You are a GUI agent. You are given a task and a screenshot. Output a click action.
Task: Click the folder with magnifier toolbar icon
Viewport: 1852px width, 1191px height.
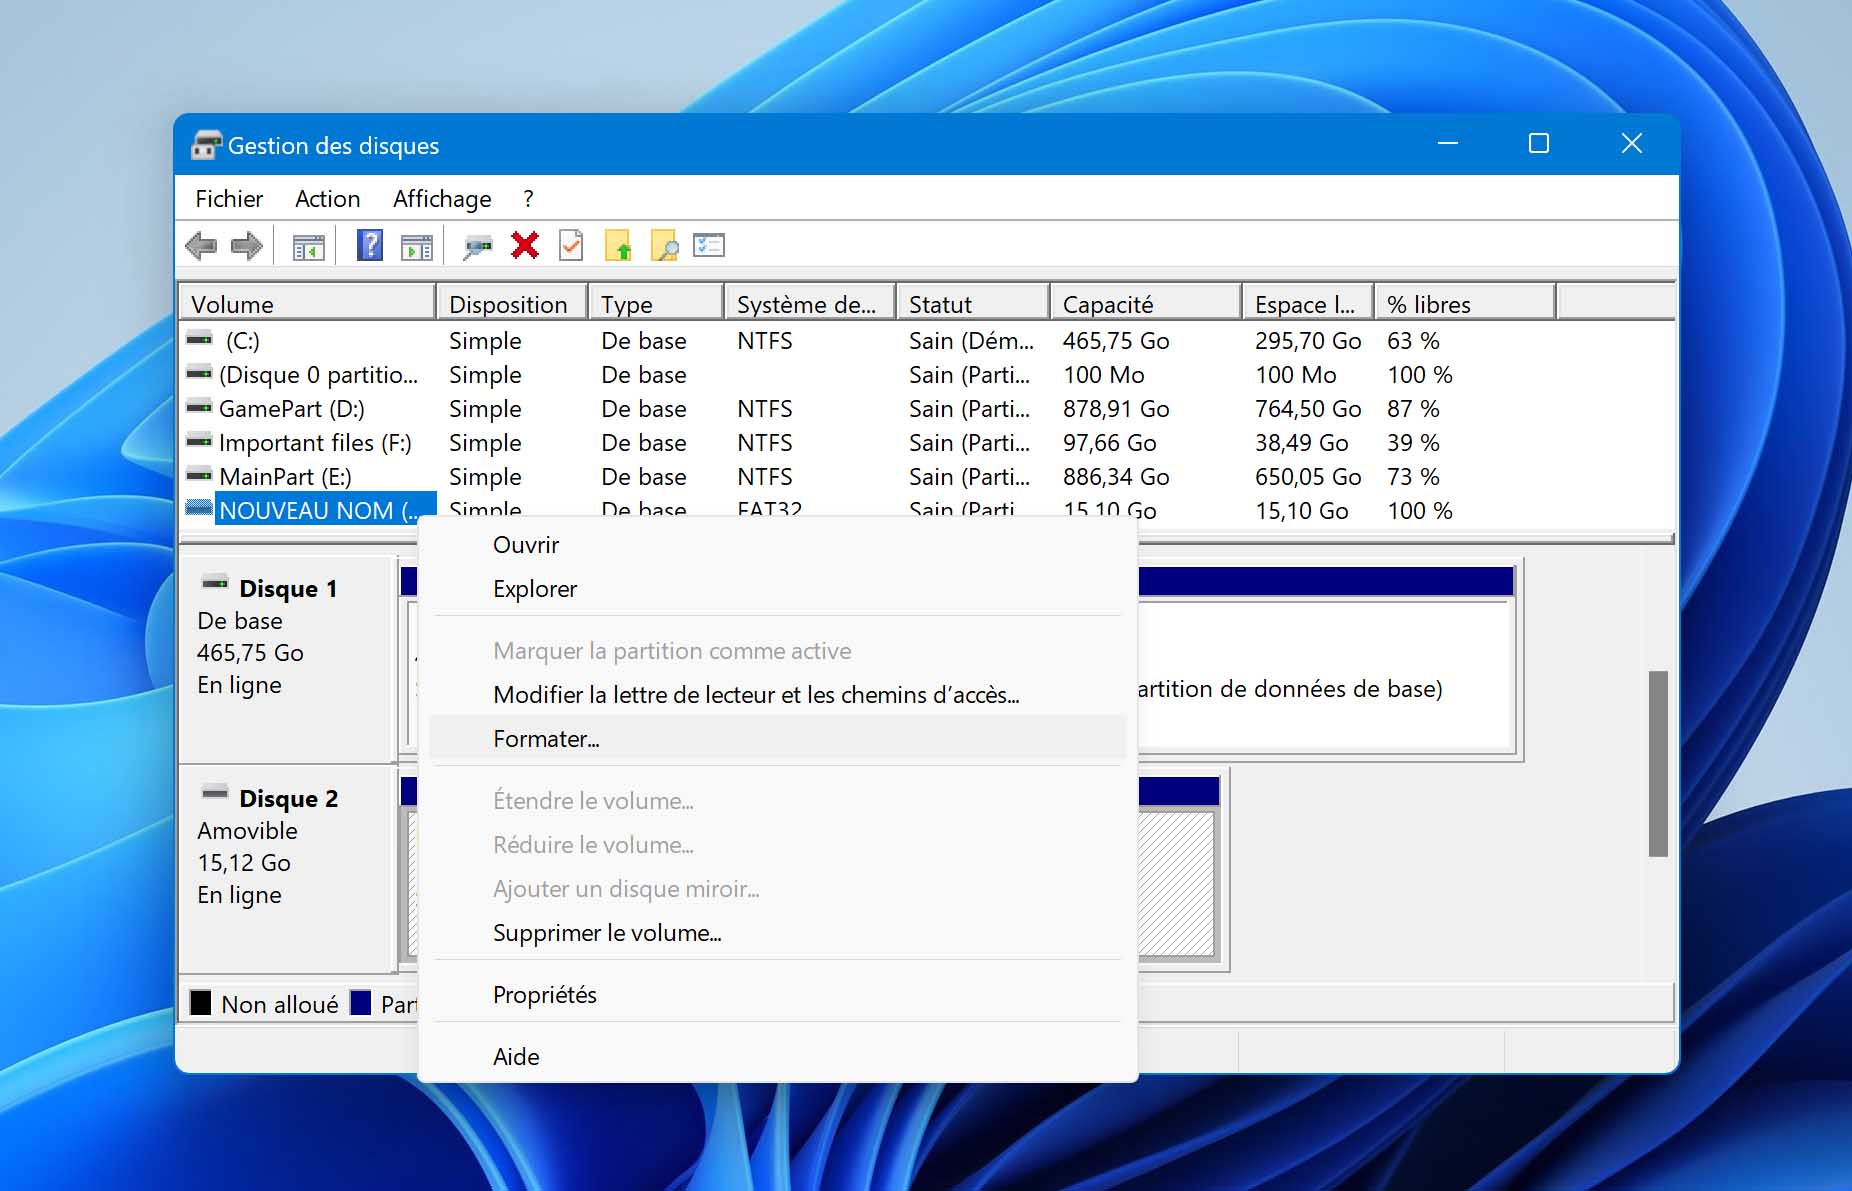pos(665,246)
